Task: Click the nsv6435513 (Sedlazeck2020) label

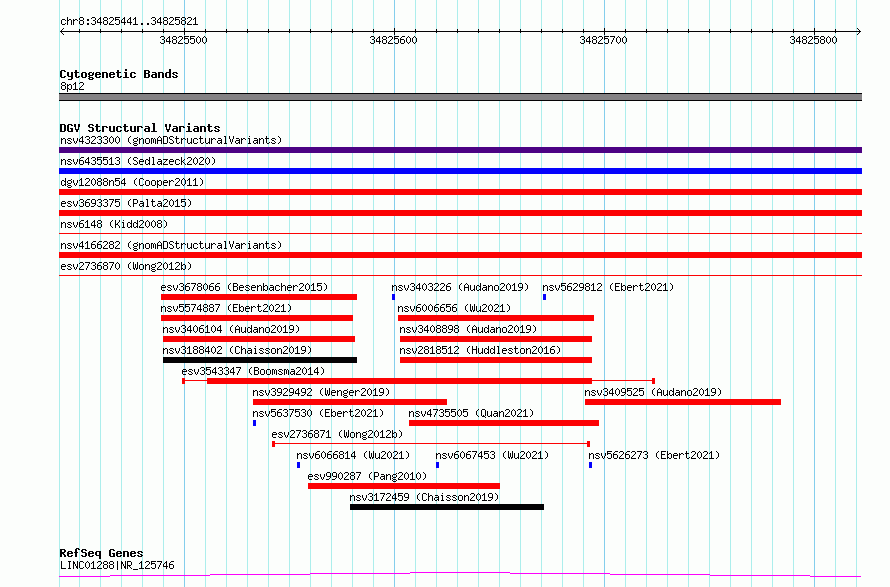Action: pyautogui.click(x=138, y=161)
